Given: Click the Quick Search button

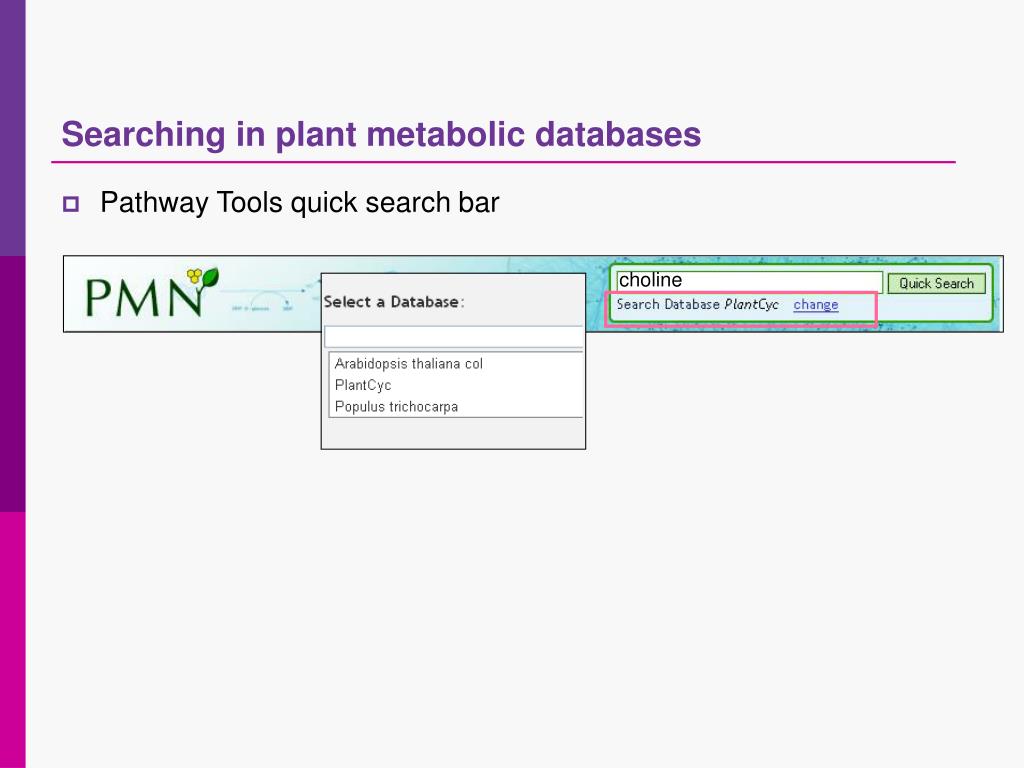Looking at the screenshot, I should tap(936, 283).
